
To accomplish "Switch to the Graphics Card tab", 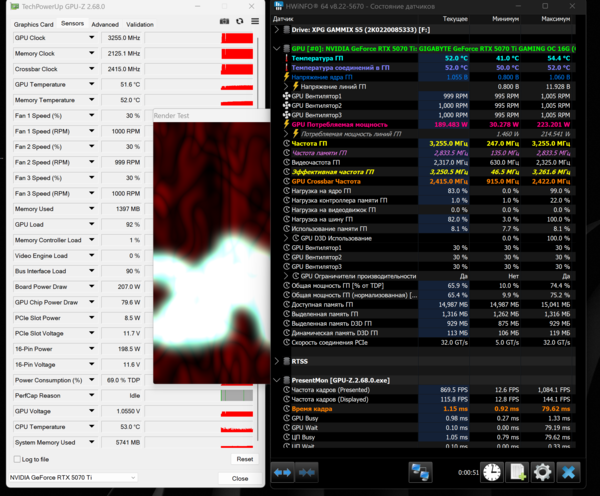I will click(34, 24).
